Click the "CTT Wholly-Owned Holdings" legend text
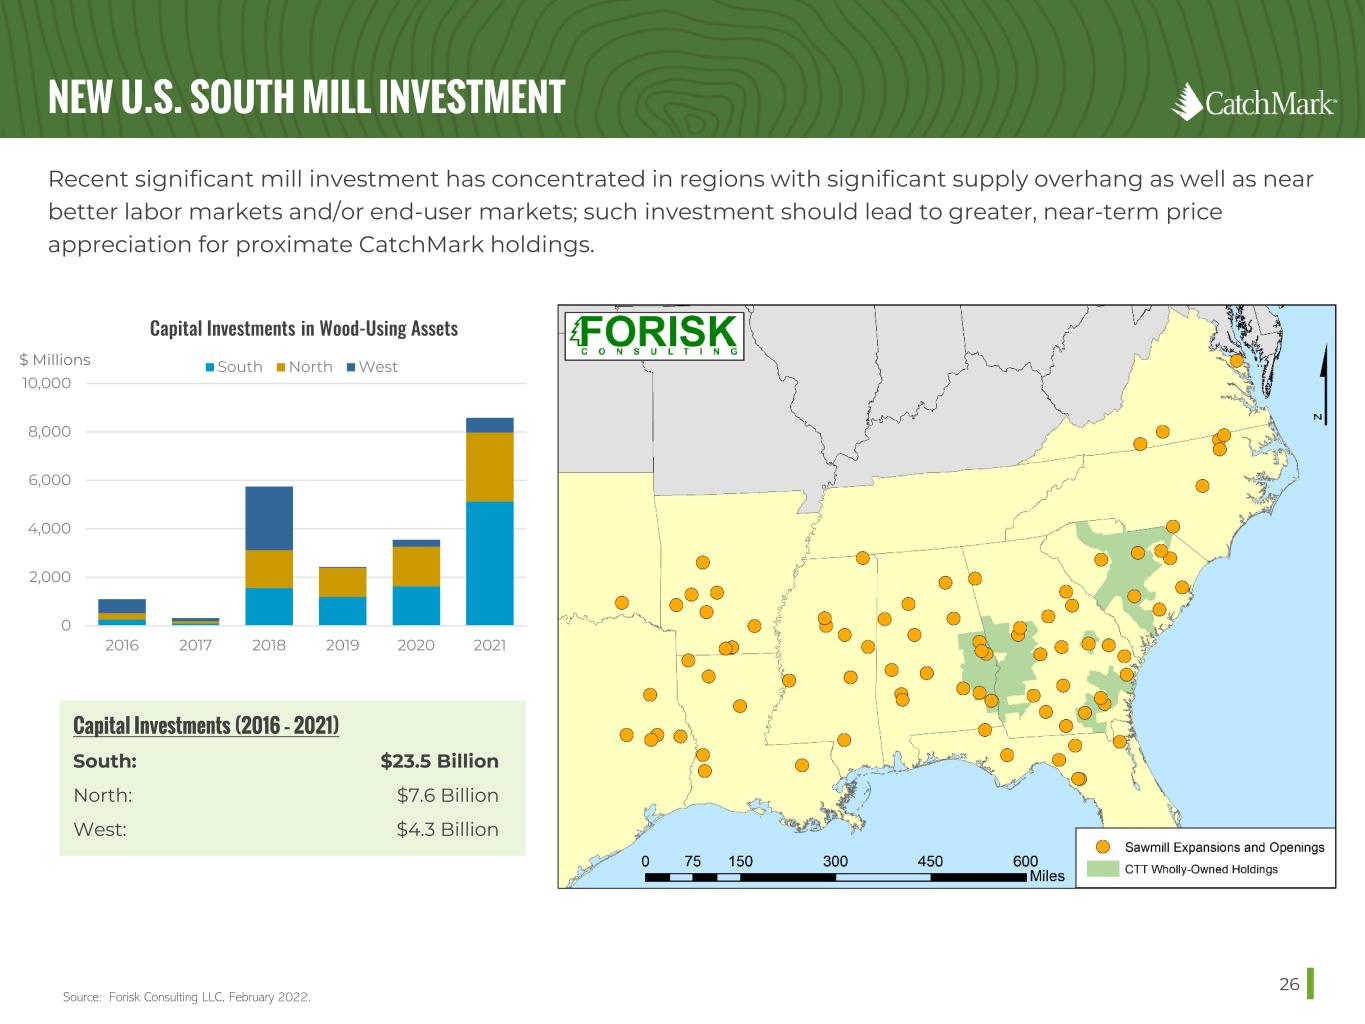The width and height of the screenshot is (1365, 1024). pos(1201,869)
